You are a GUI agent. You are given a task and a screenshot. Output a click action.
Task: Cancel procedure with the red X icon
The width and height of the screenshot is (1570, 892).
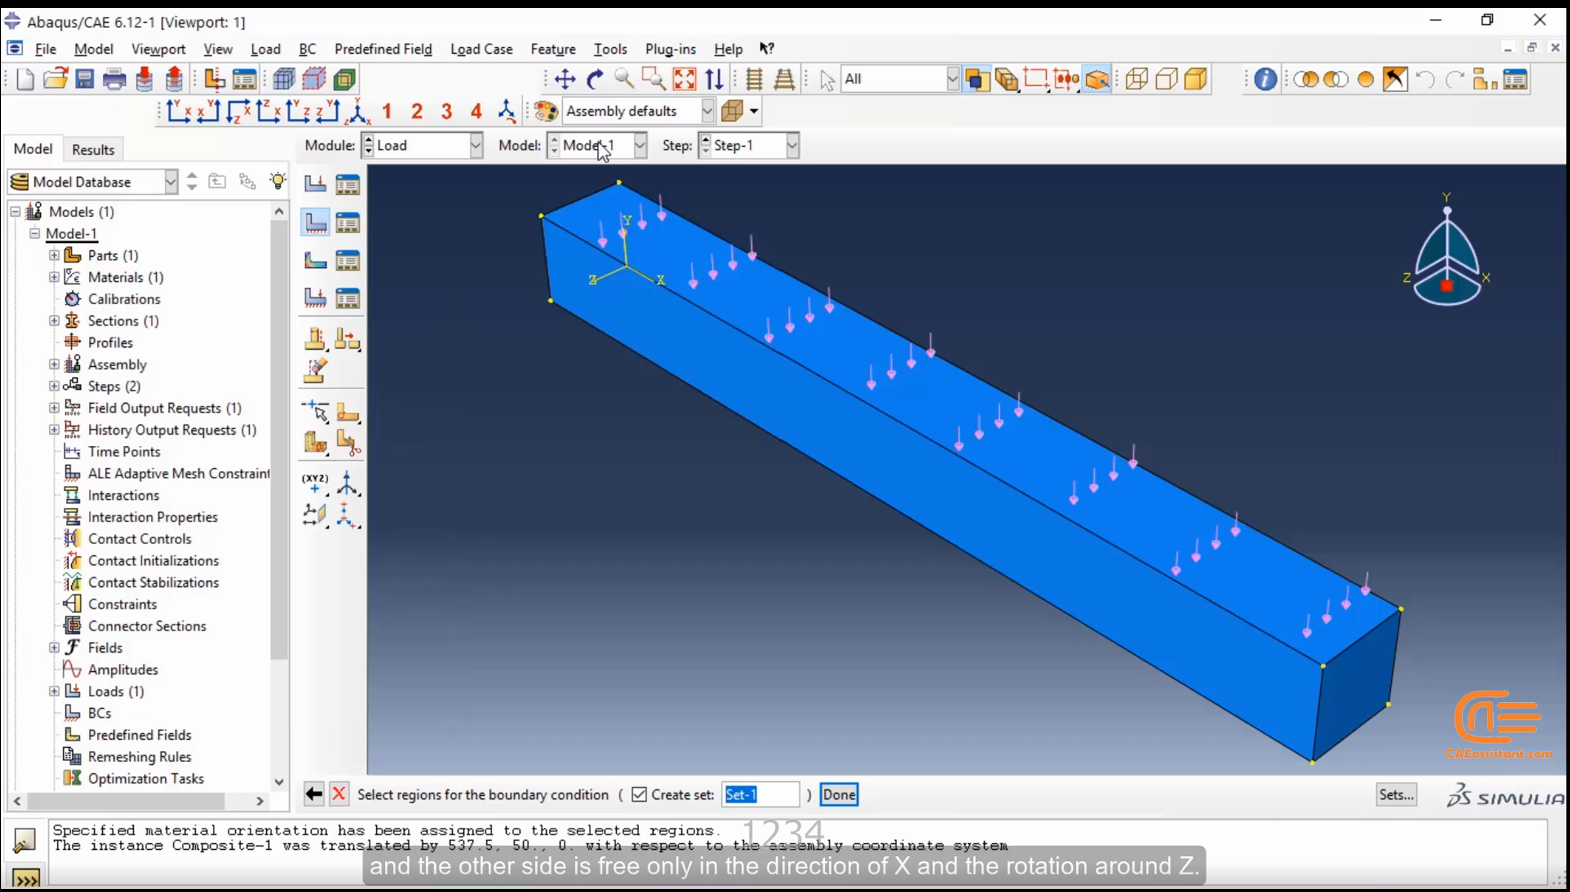(x=339, y=794)
